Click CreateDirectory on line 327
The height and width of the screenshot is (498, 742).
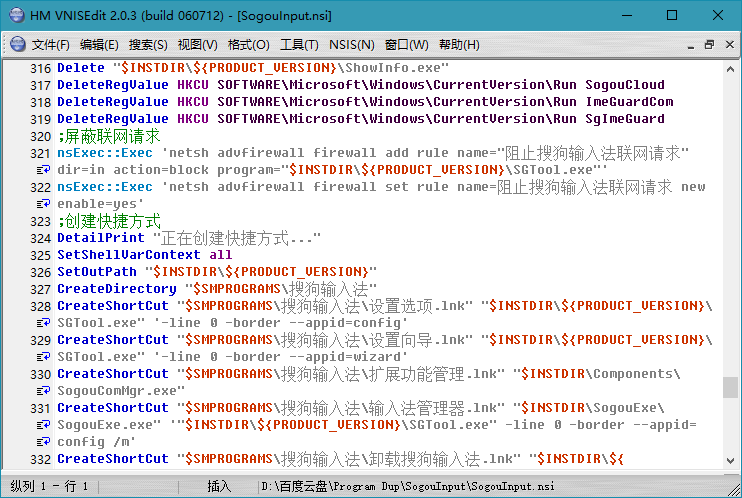point(117,289)
